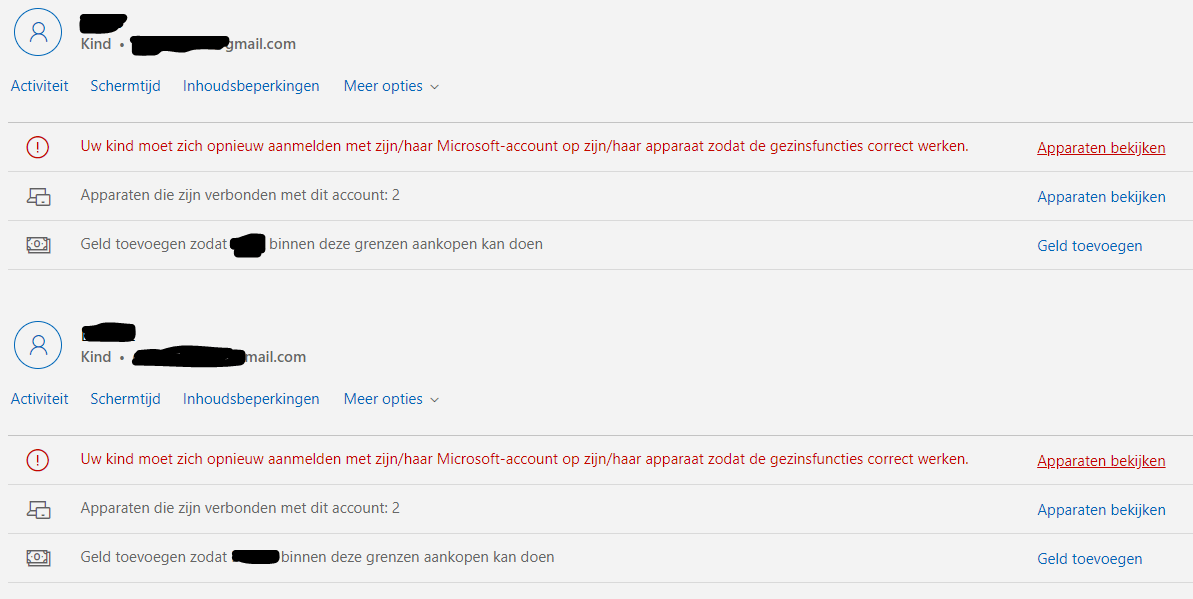Open Schermtijd for the second child

pos(125,399)
